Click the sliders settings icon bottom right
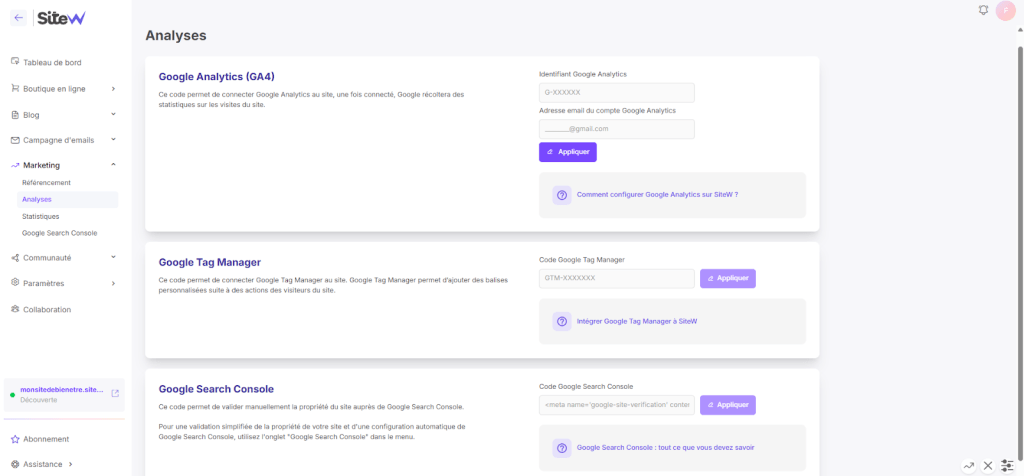The width and height of the screenshot is (1024, 476). click(x=1008, y=466)
